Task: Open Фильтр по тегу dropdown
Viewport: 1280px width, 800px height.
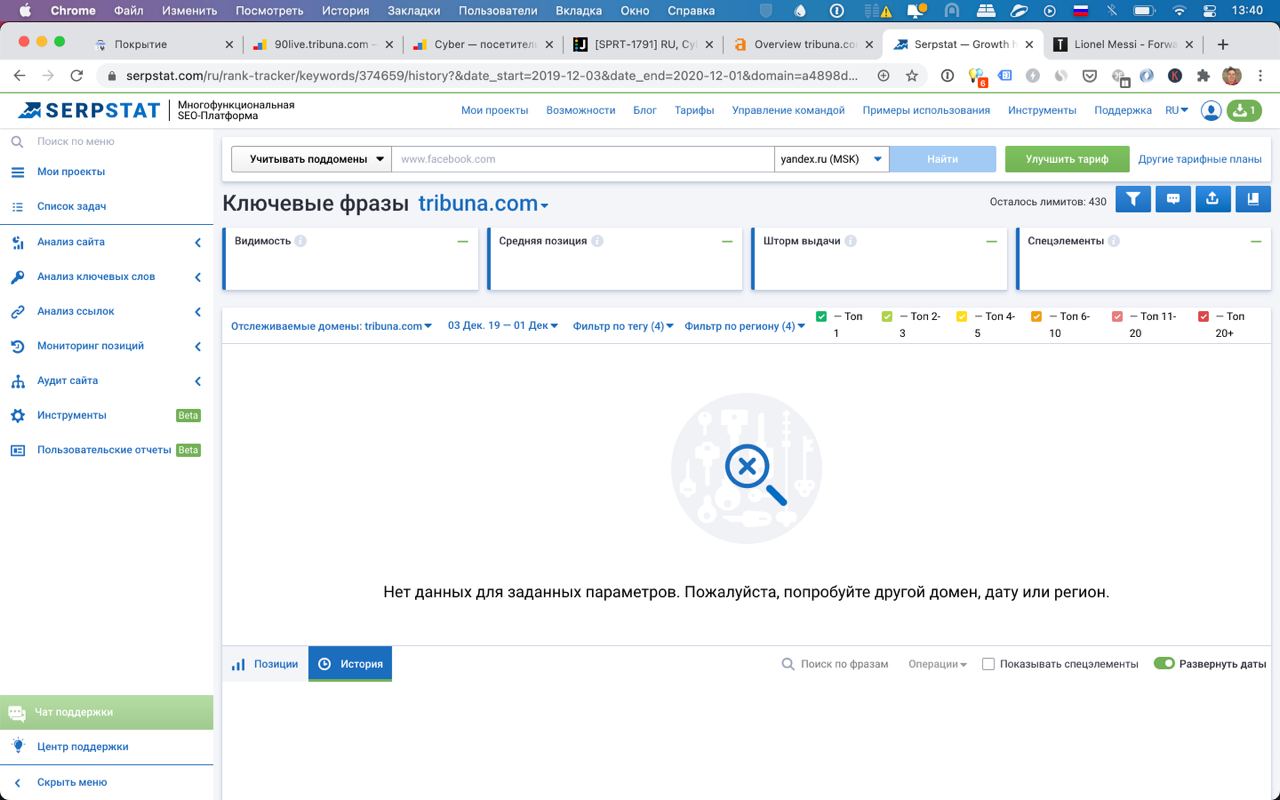Action: (x=623, y=326)
